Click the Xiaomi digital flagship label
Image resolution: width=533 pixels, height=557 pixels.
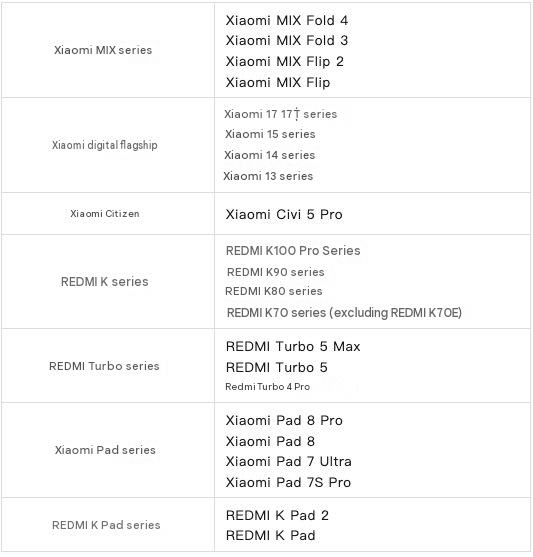click(x=104, y=145)
